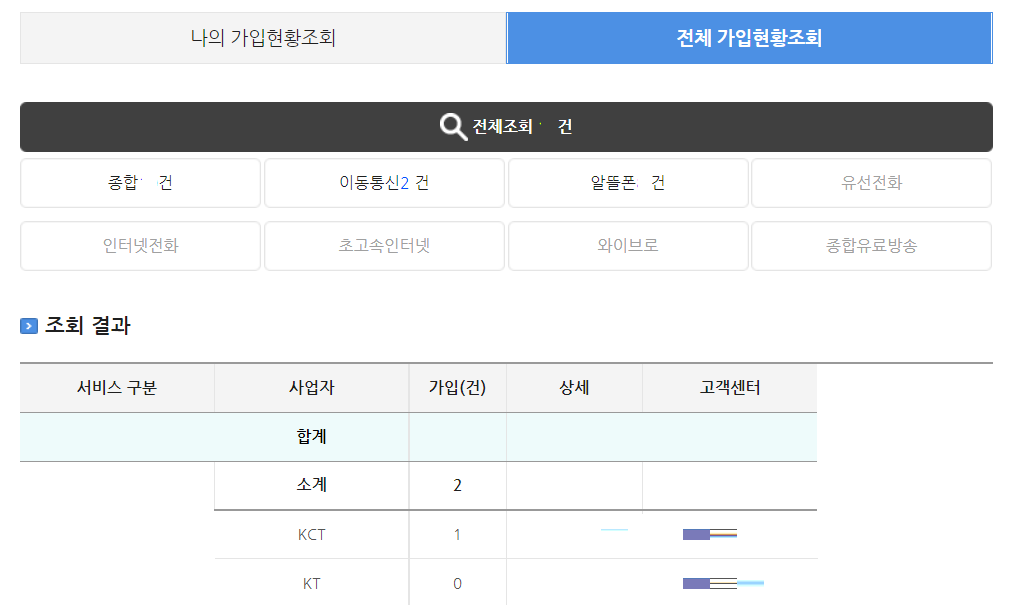Click the 합계 row in the results table
This screenshot has width=1017, height=605.
[310, 437]
